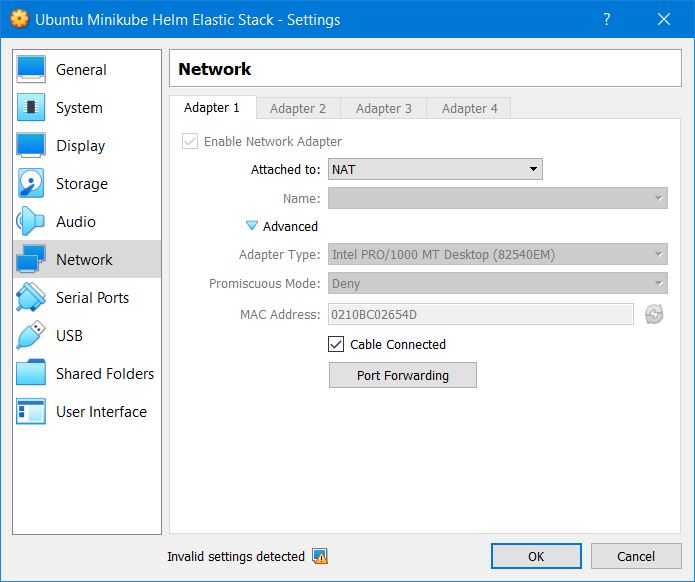Viewport: 695px width, 582px height.
Task: Toggle the Enable Network Adapter checkbox
Action: pos(190,142)
